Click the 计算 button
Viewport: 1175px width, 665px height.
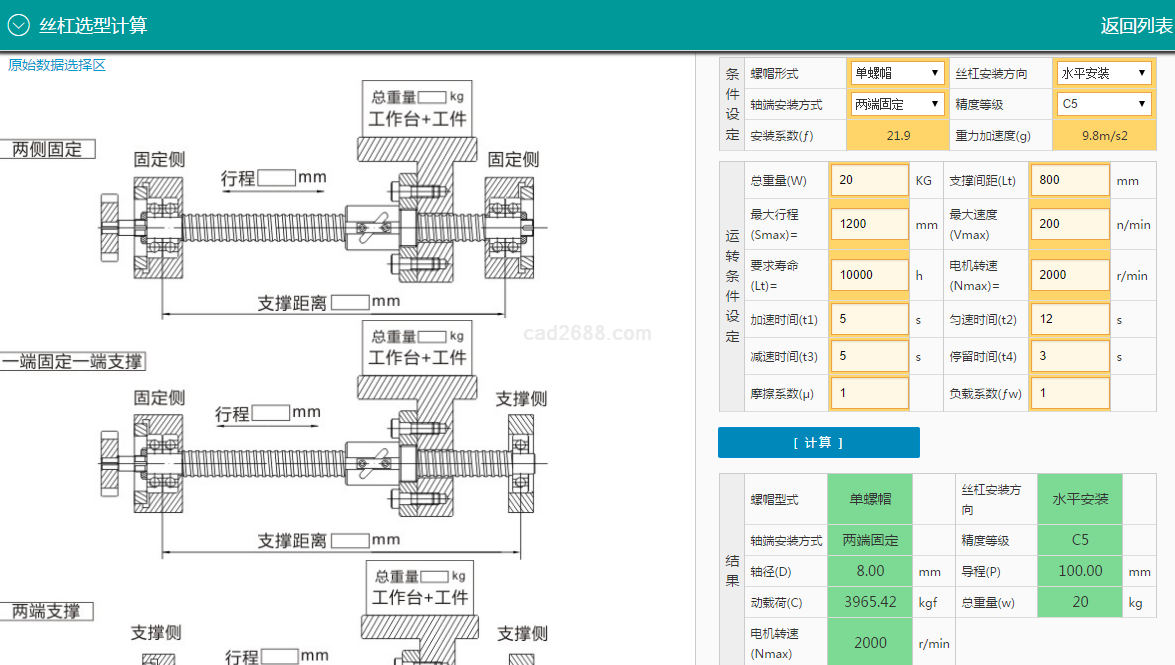pyautogui.click(x=818, y=442)
